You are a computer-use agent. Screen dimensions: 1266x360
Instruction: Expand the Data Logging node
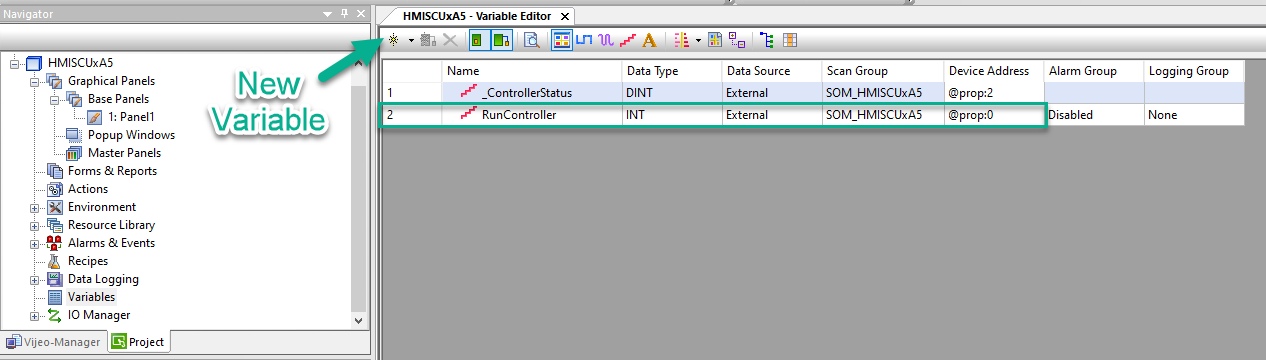pyautogui.click(x=34, y=279)
